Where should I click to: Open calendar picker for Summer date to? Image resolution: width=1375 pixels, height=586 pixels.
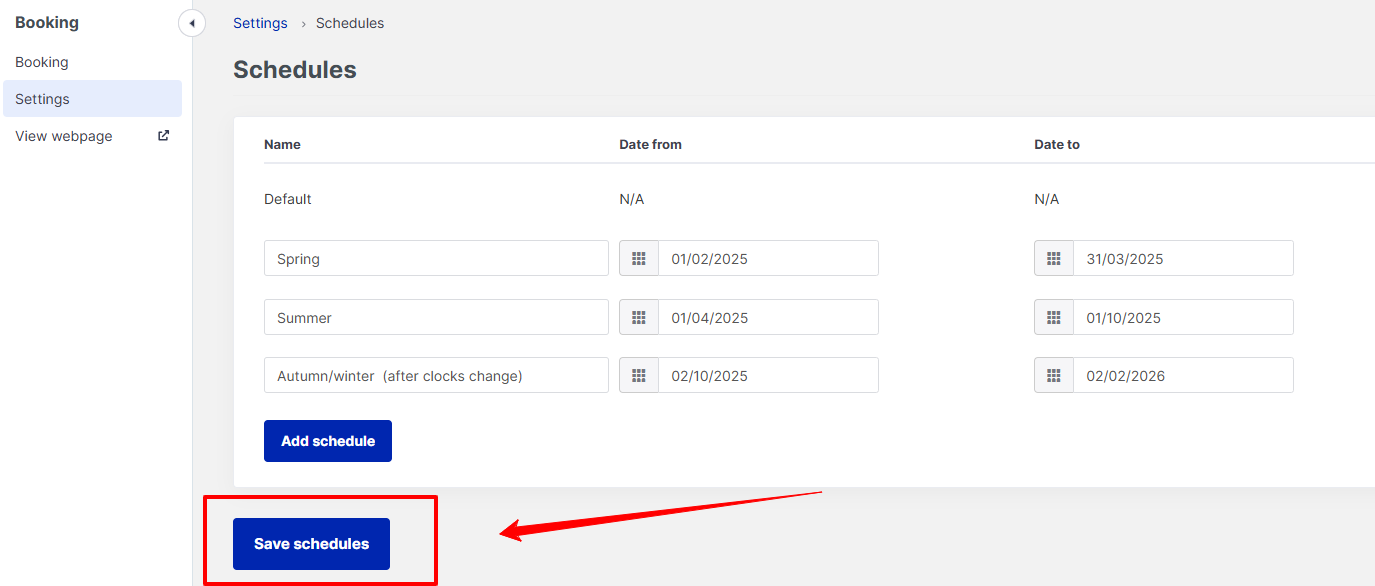[1054, 317]
